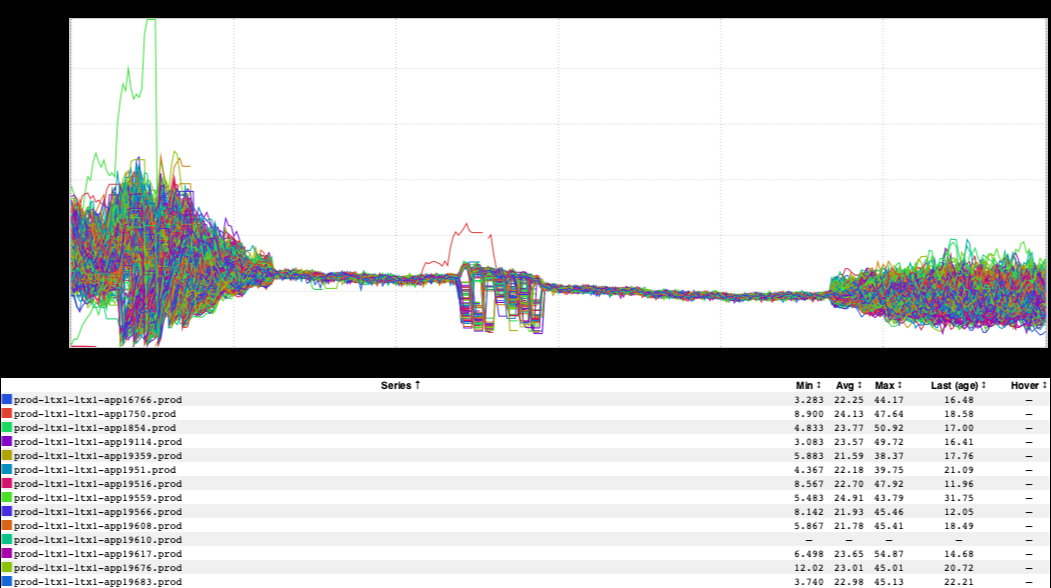Sort legend by Min column
The width and height of the screenshot is (1051, 588).
[805, 385]
